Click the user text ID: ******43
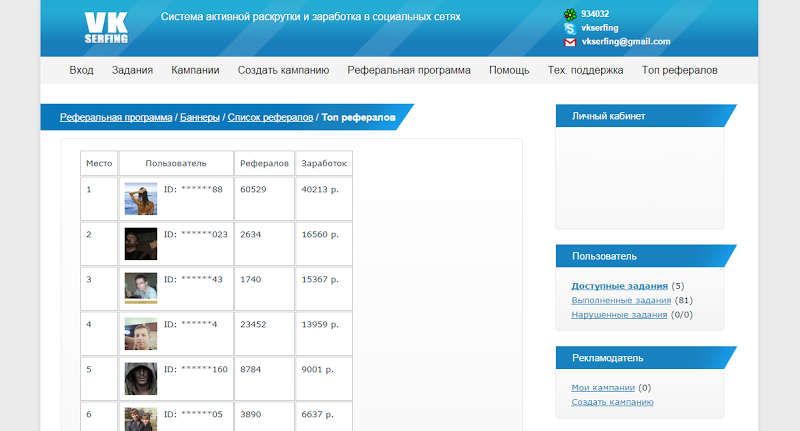Viewport: 800px width, 431px height. (x=193, y=279)
